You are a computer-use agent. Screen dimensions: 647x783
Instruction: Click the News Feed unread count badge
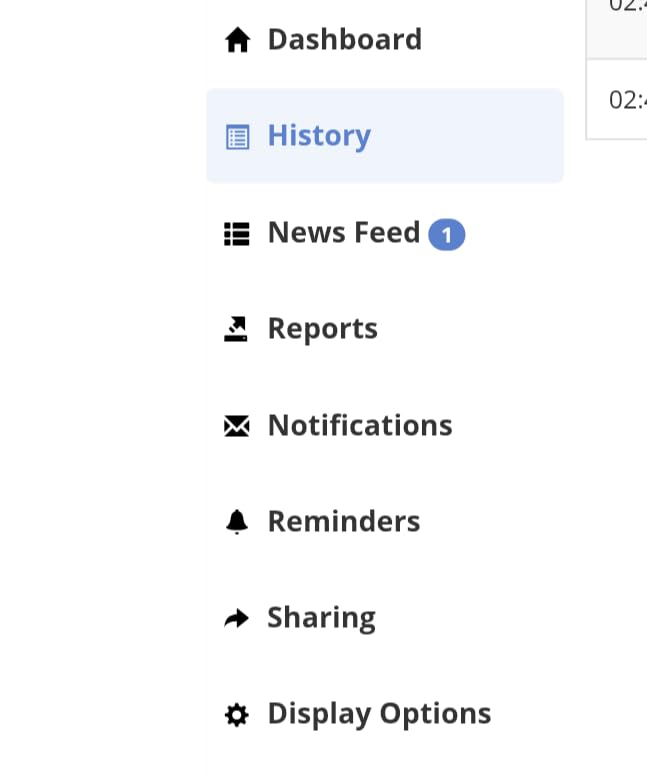[447, 234]
